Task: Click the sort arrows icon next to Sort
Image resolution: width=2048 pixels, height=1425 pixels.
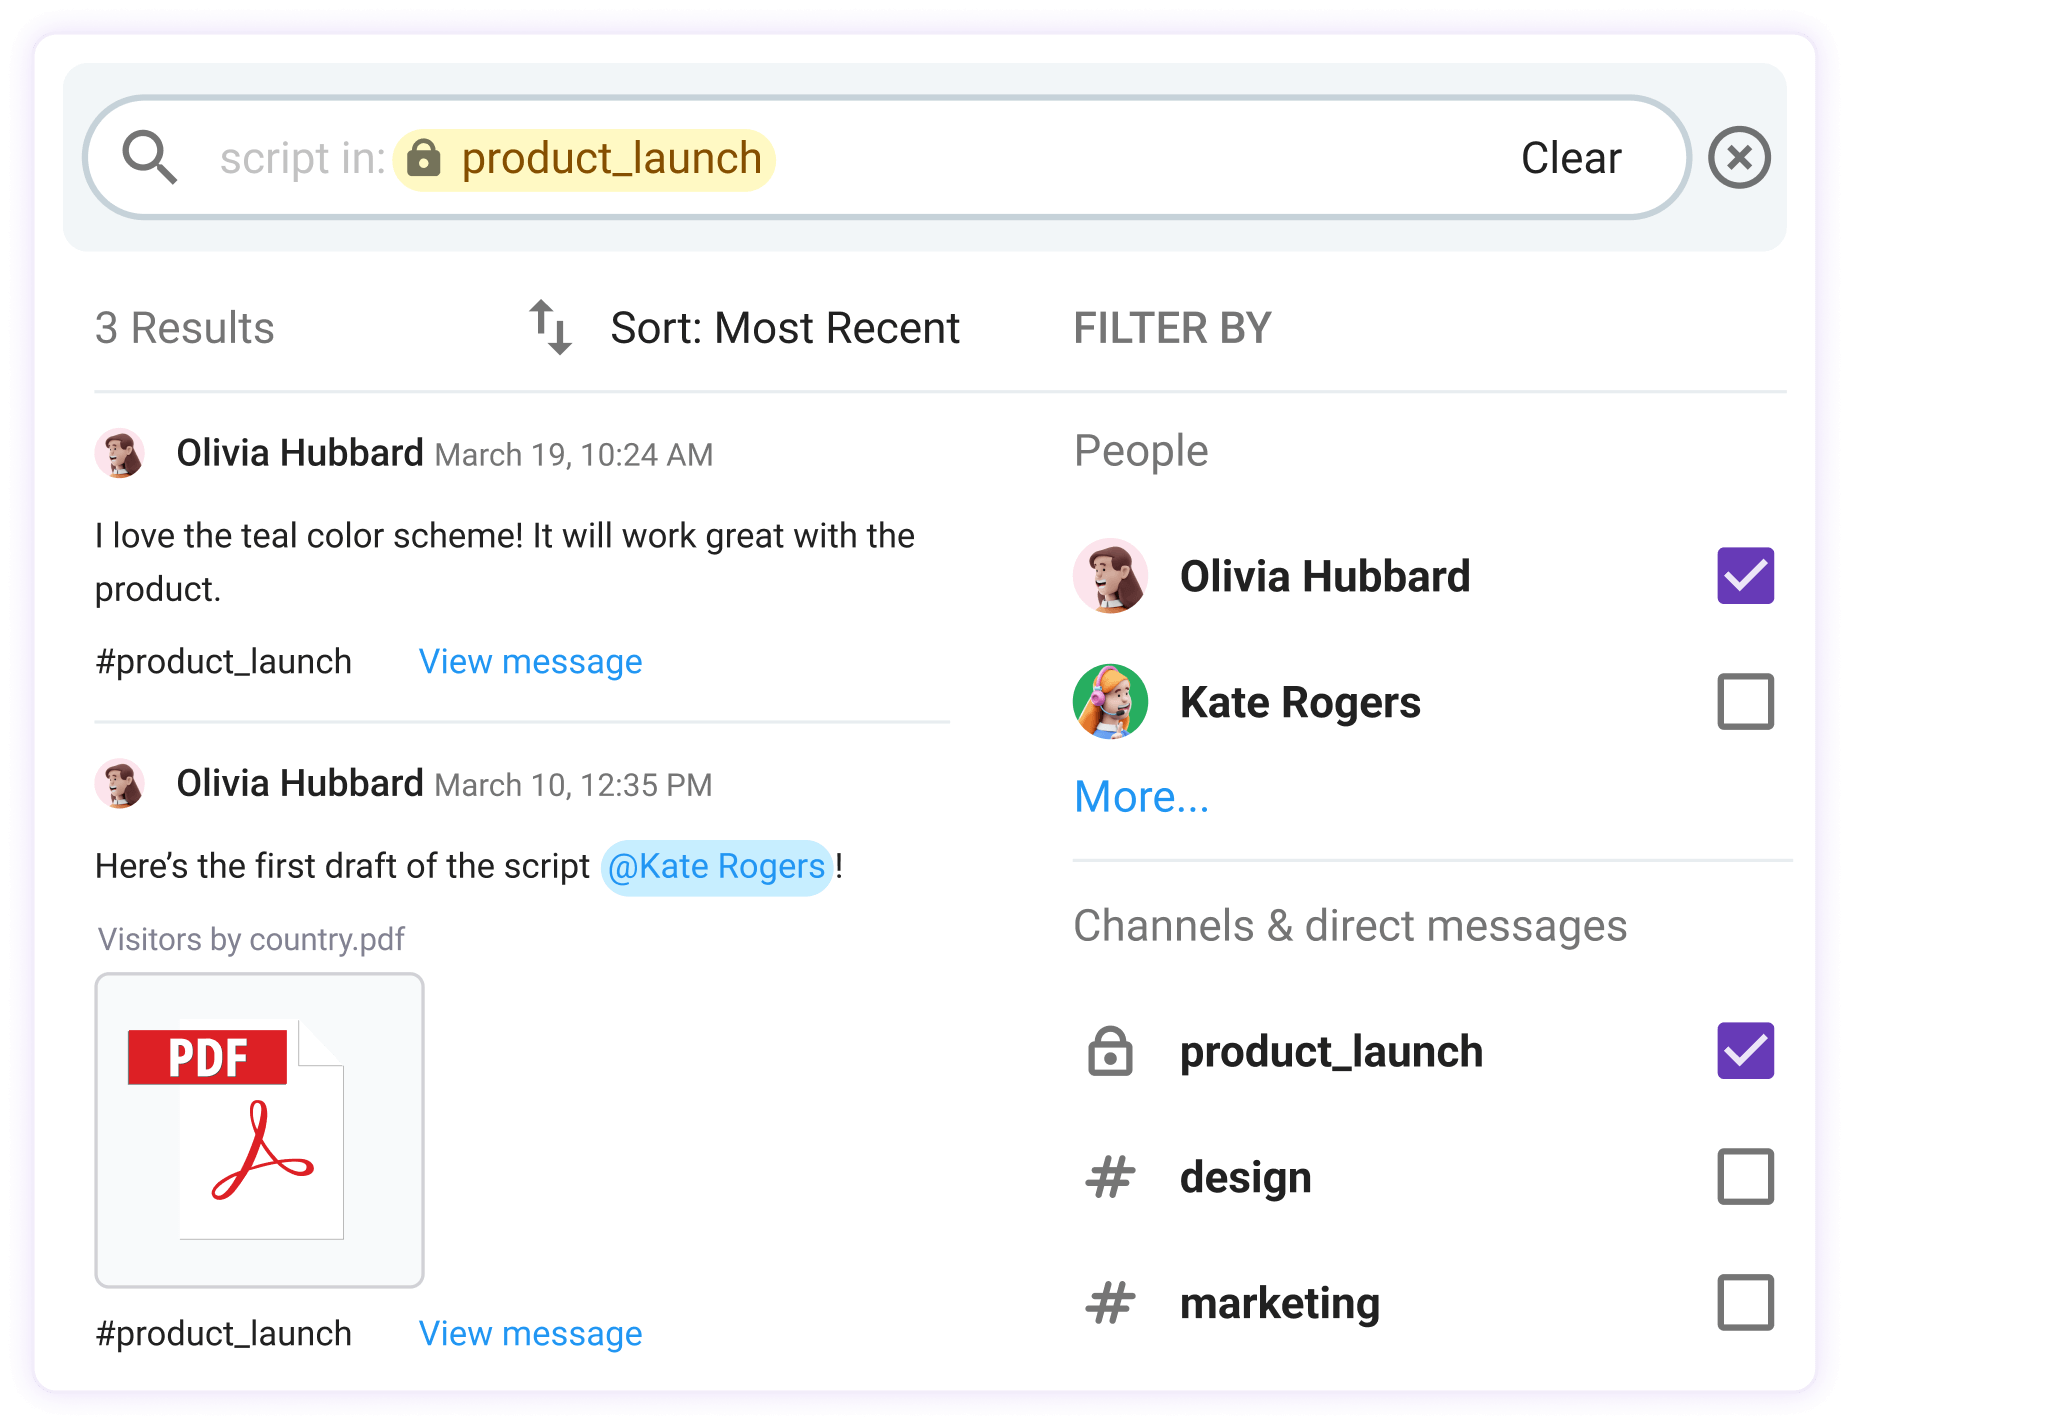Action: [550, 328]
